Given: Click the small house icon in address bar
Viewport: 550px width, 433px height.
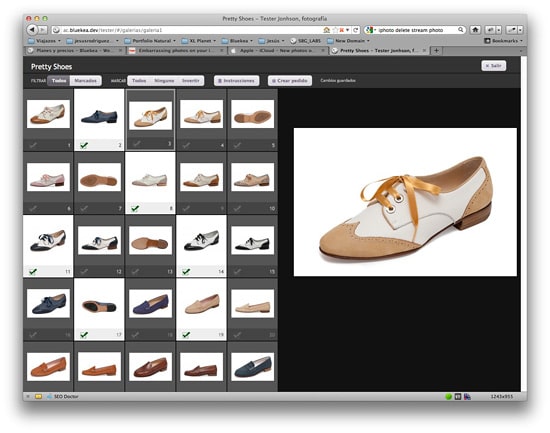Looking at the screenshot, I should pyautogui.click(x=327, y=30).
